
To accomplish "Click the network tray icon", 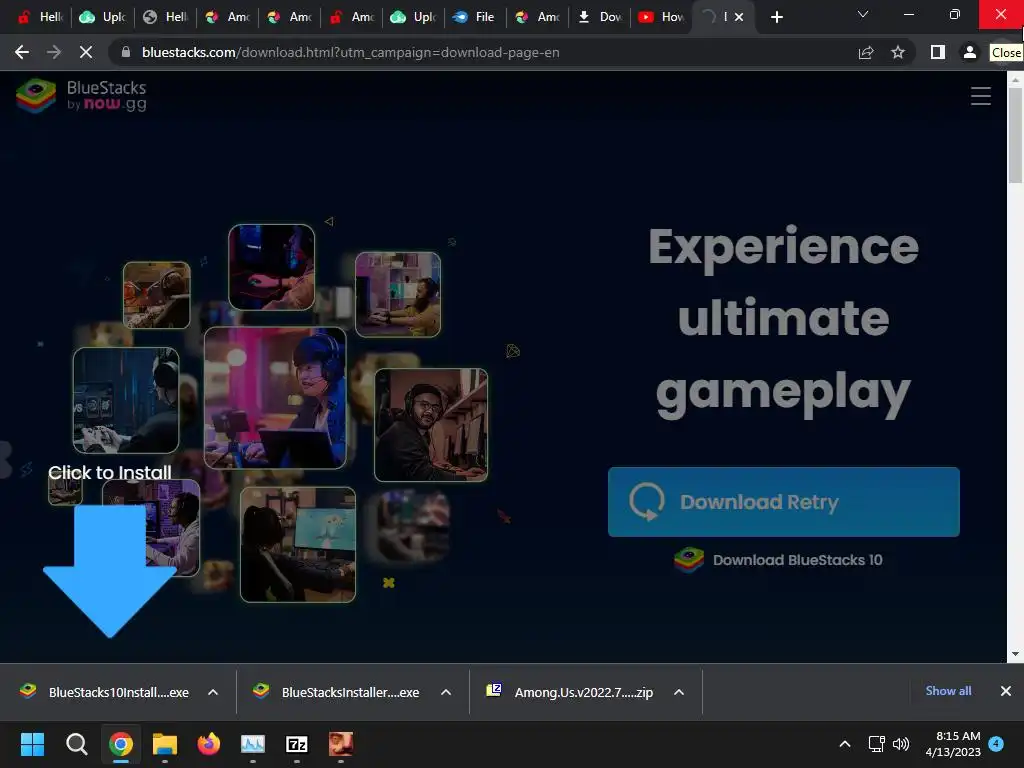I will coord(876,744).
